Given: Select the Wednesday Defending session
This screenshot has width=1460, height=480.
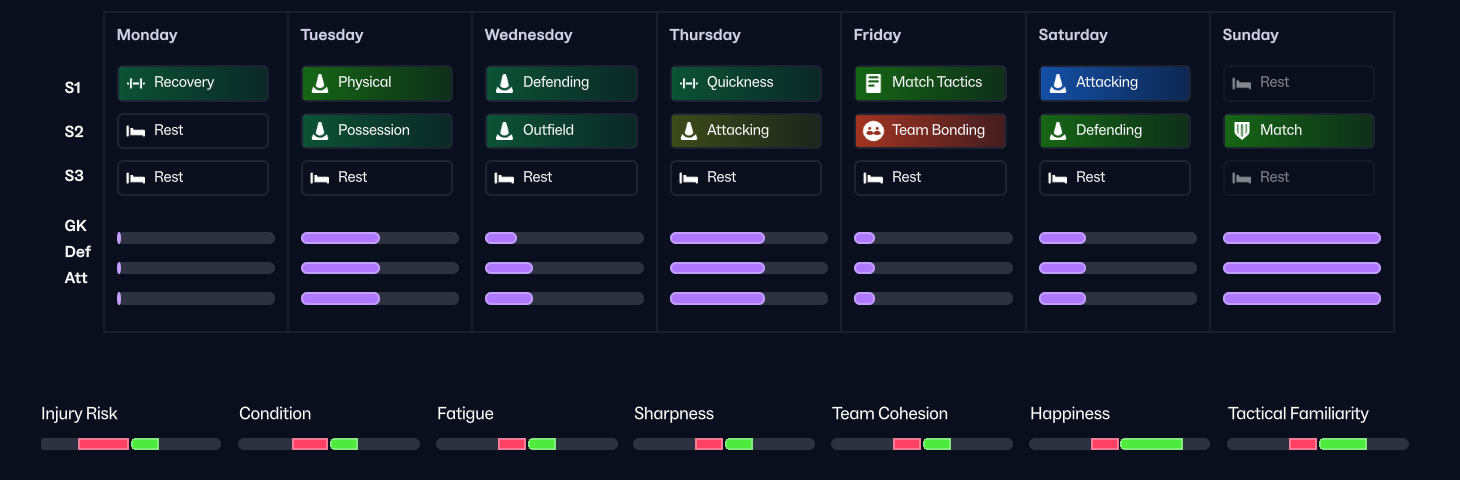Looking at the screenshot, I should [561, 83].
